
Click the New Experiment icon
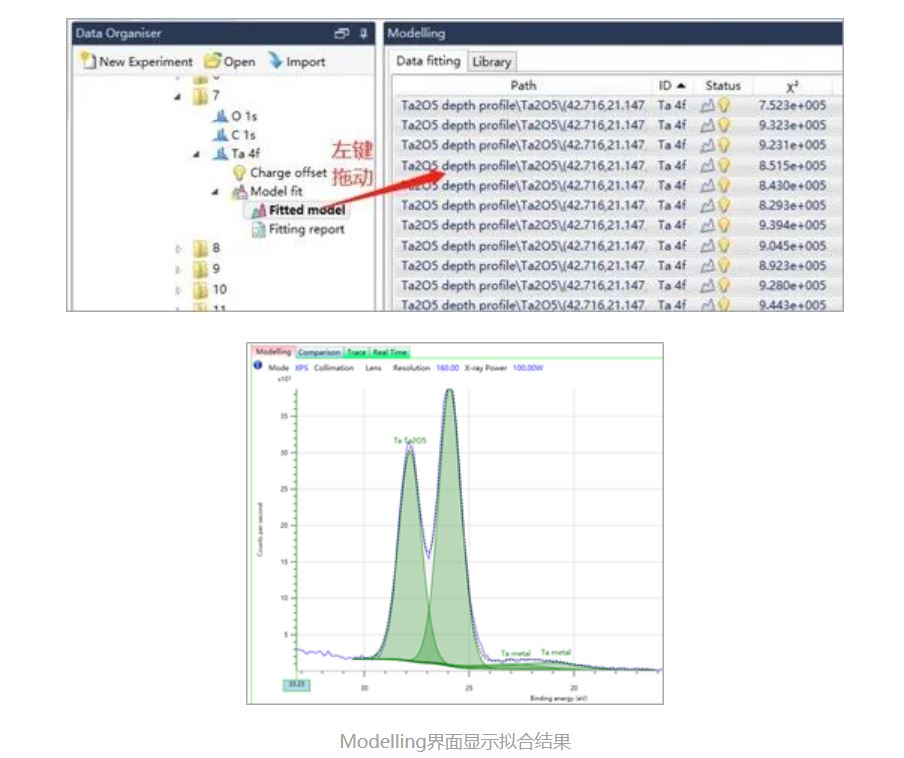tap(88, 61)
